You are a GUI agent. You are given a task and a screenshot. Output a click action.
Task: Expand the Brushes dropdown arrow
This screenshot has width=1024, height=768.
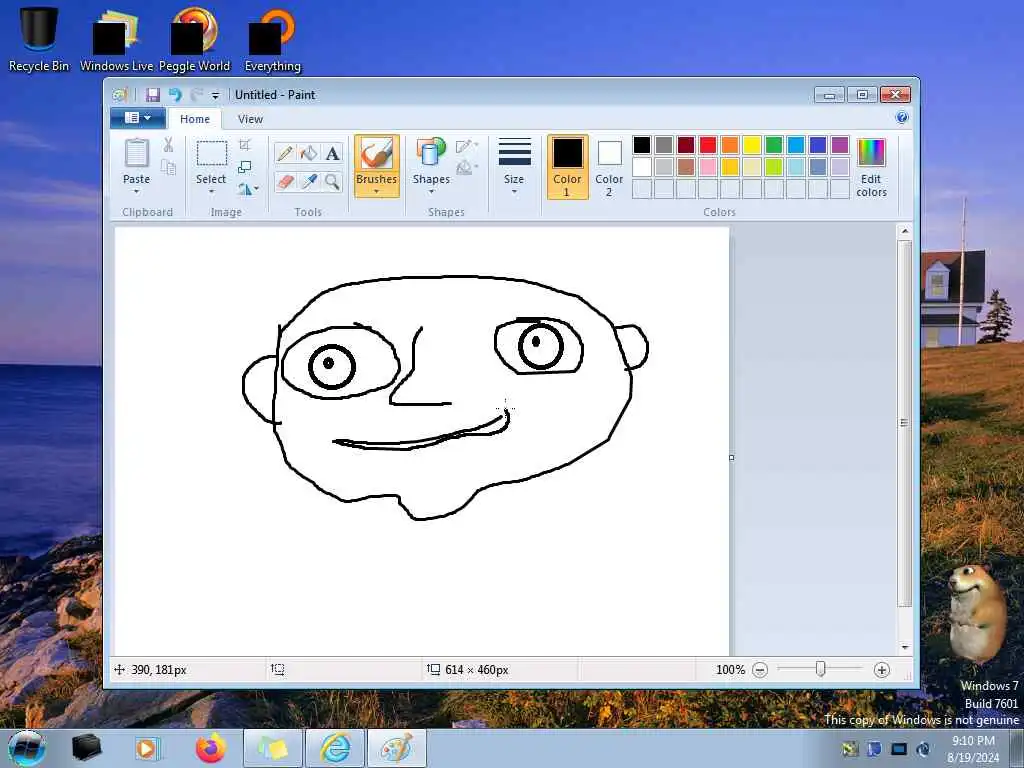(x=377, y=191)
